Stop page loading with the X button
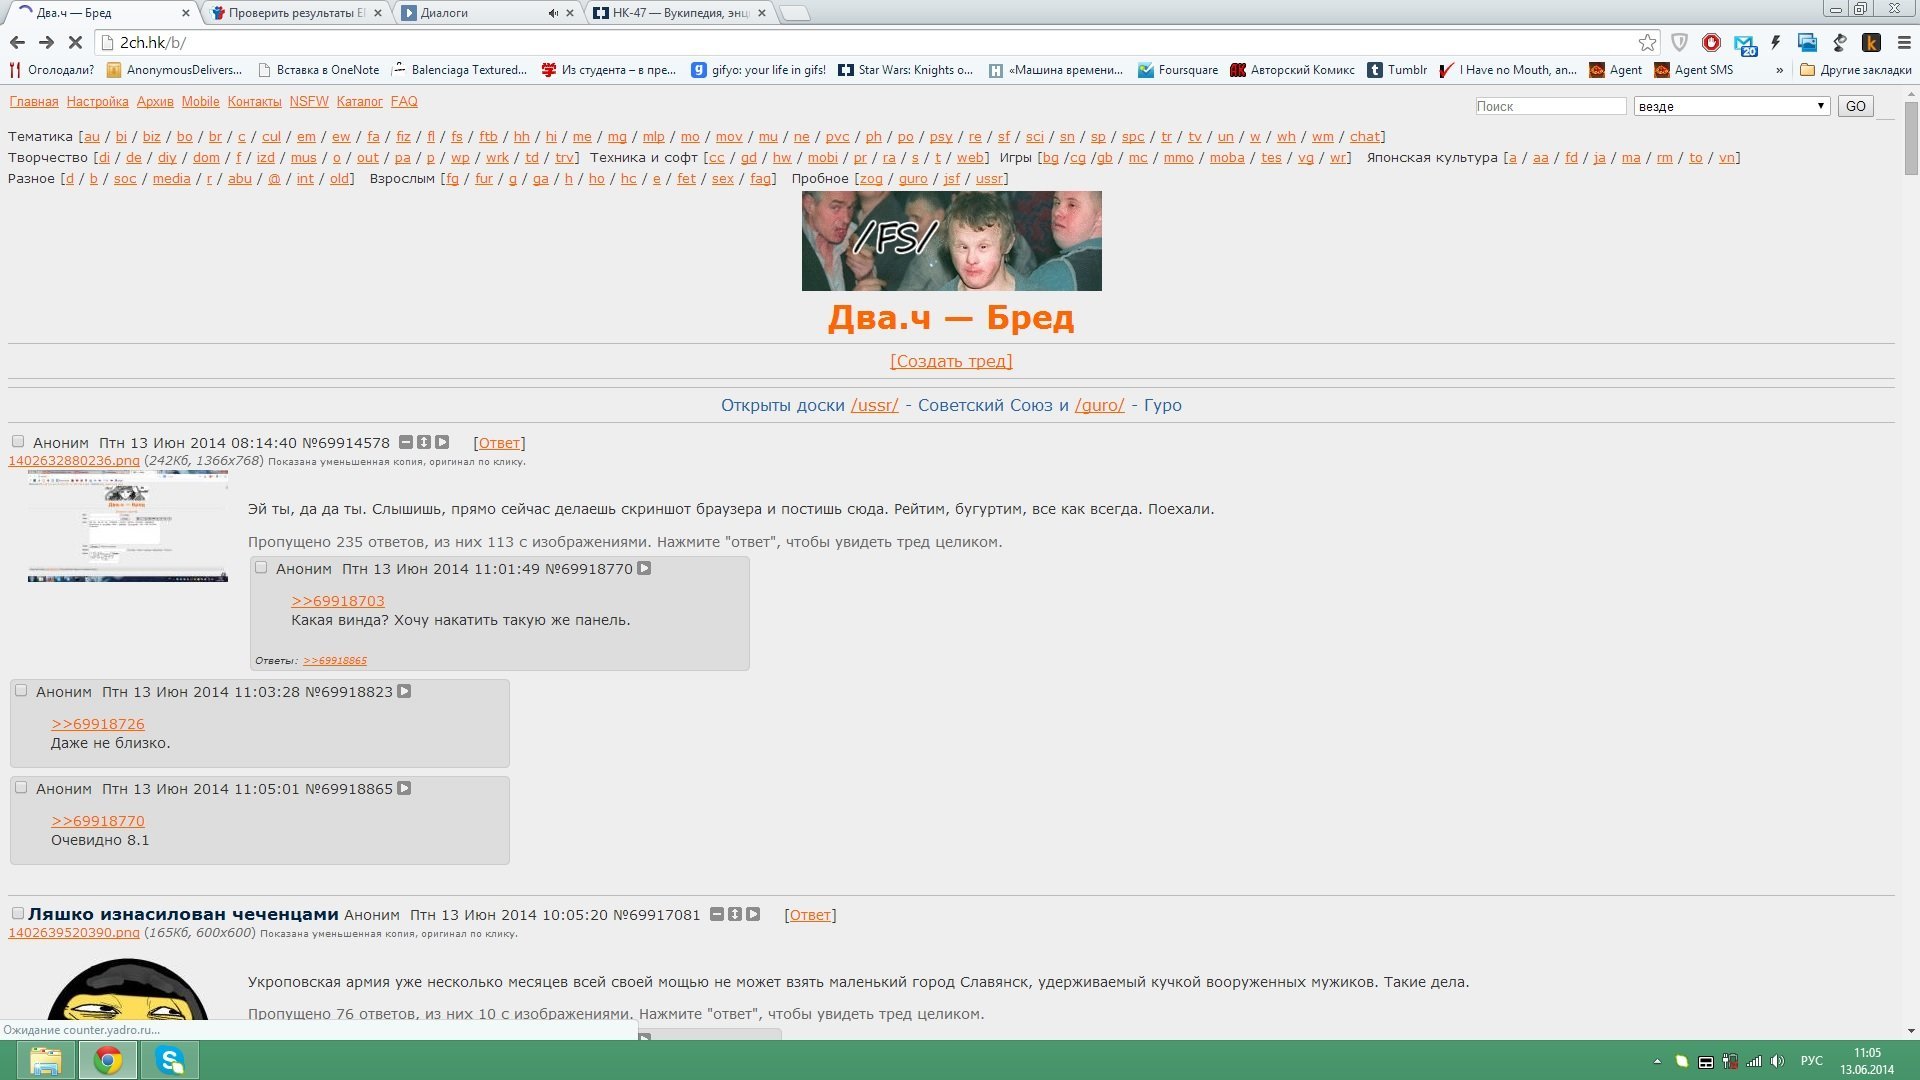Viewport: 1920px width, 1080px height. [74, 42]
